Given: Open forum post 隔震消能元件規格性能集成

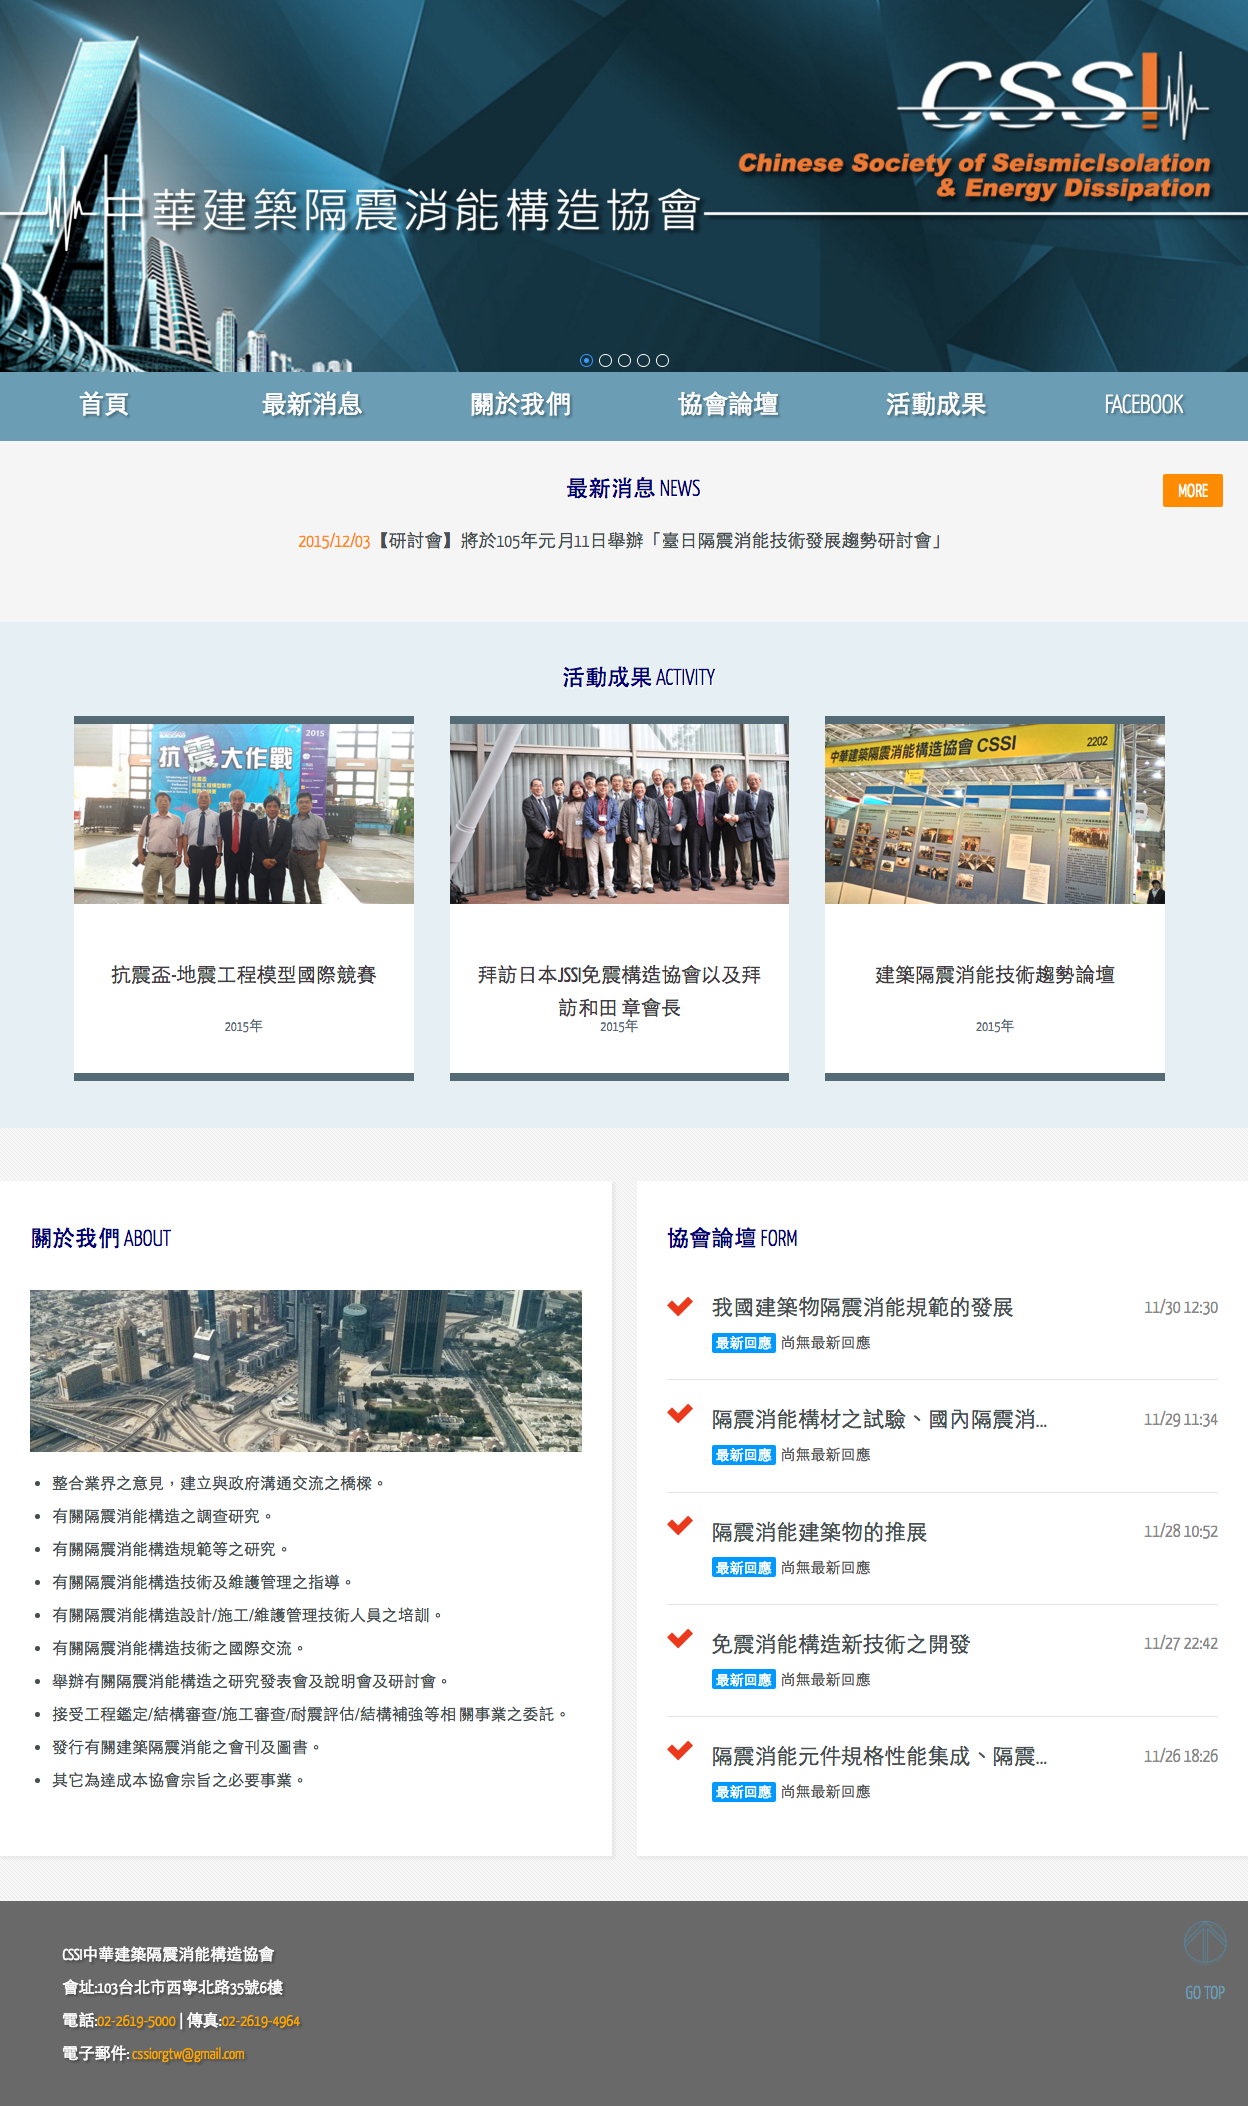Looking at the screenshot, I should click(878, 1756).
